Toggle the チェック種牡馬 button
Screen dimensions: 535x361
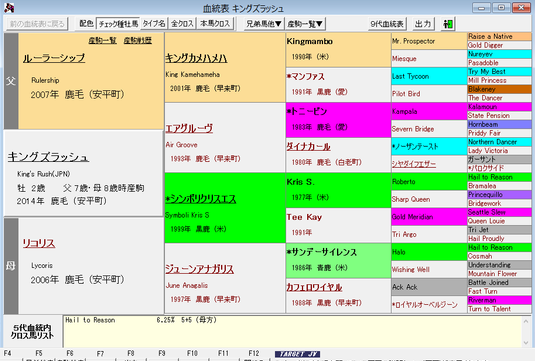pyautogui.click(x=118, y=24)
